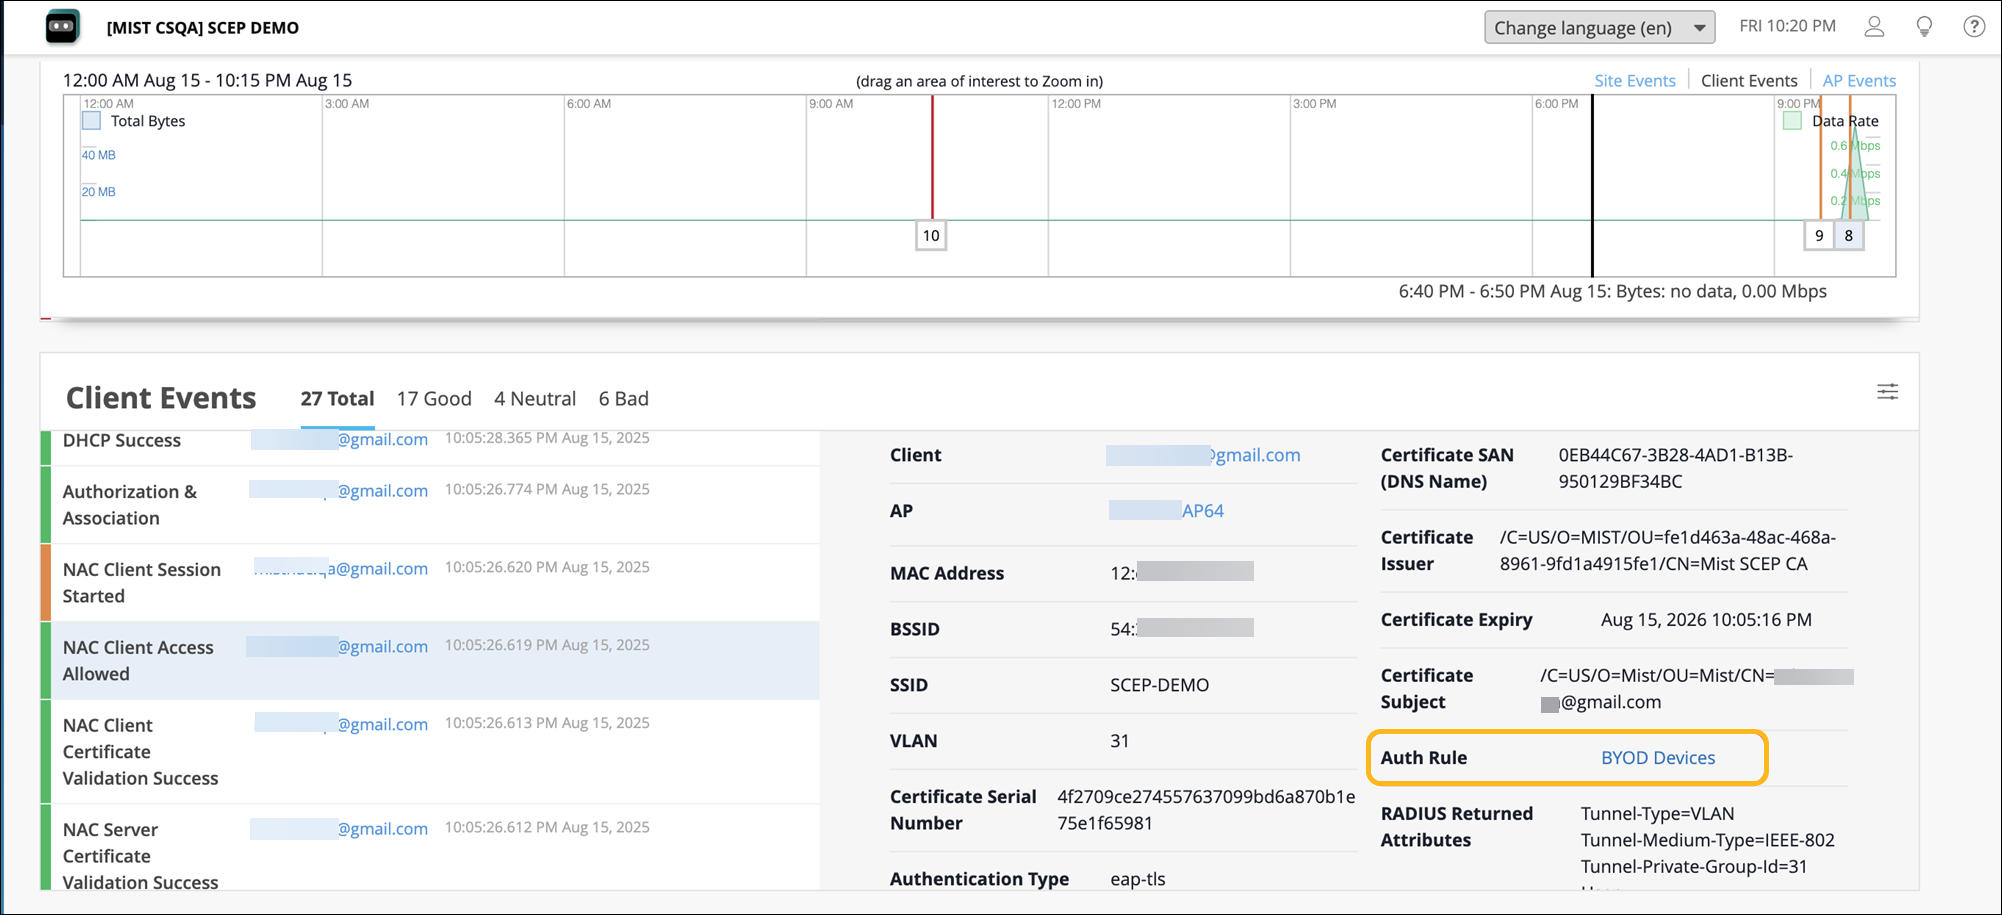Viewport: 2002px width, 915px height.
Task: Open the BYOD Devices auth rule link
Action: click(x=1657, y=758)
